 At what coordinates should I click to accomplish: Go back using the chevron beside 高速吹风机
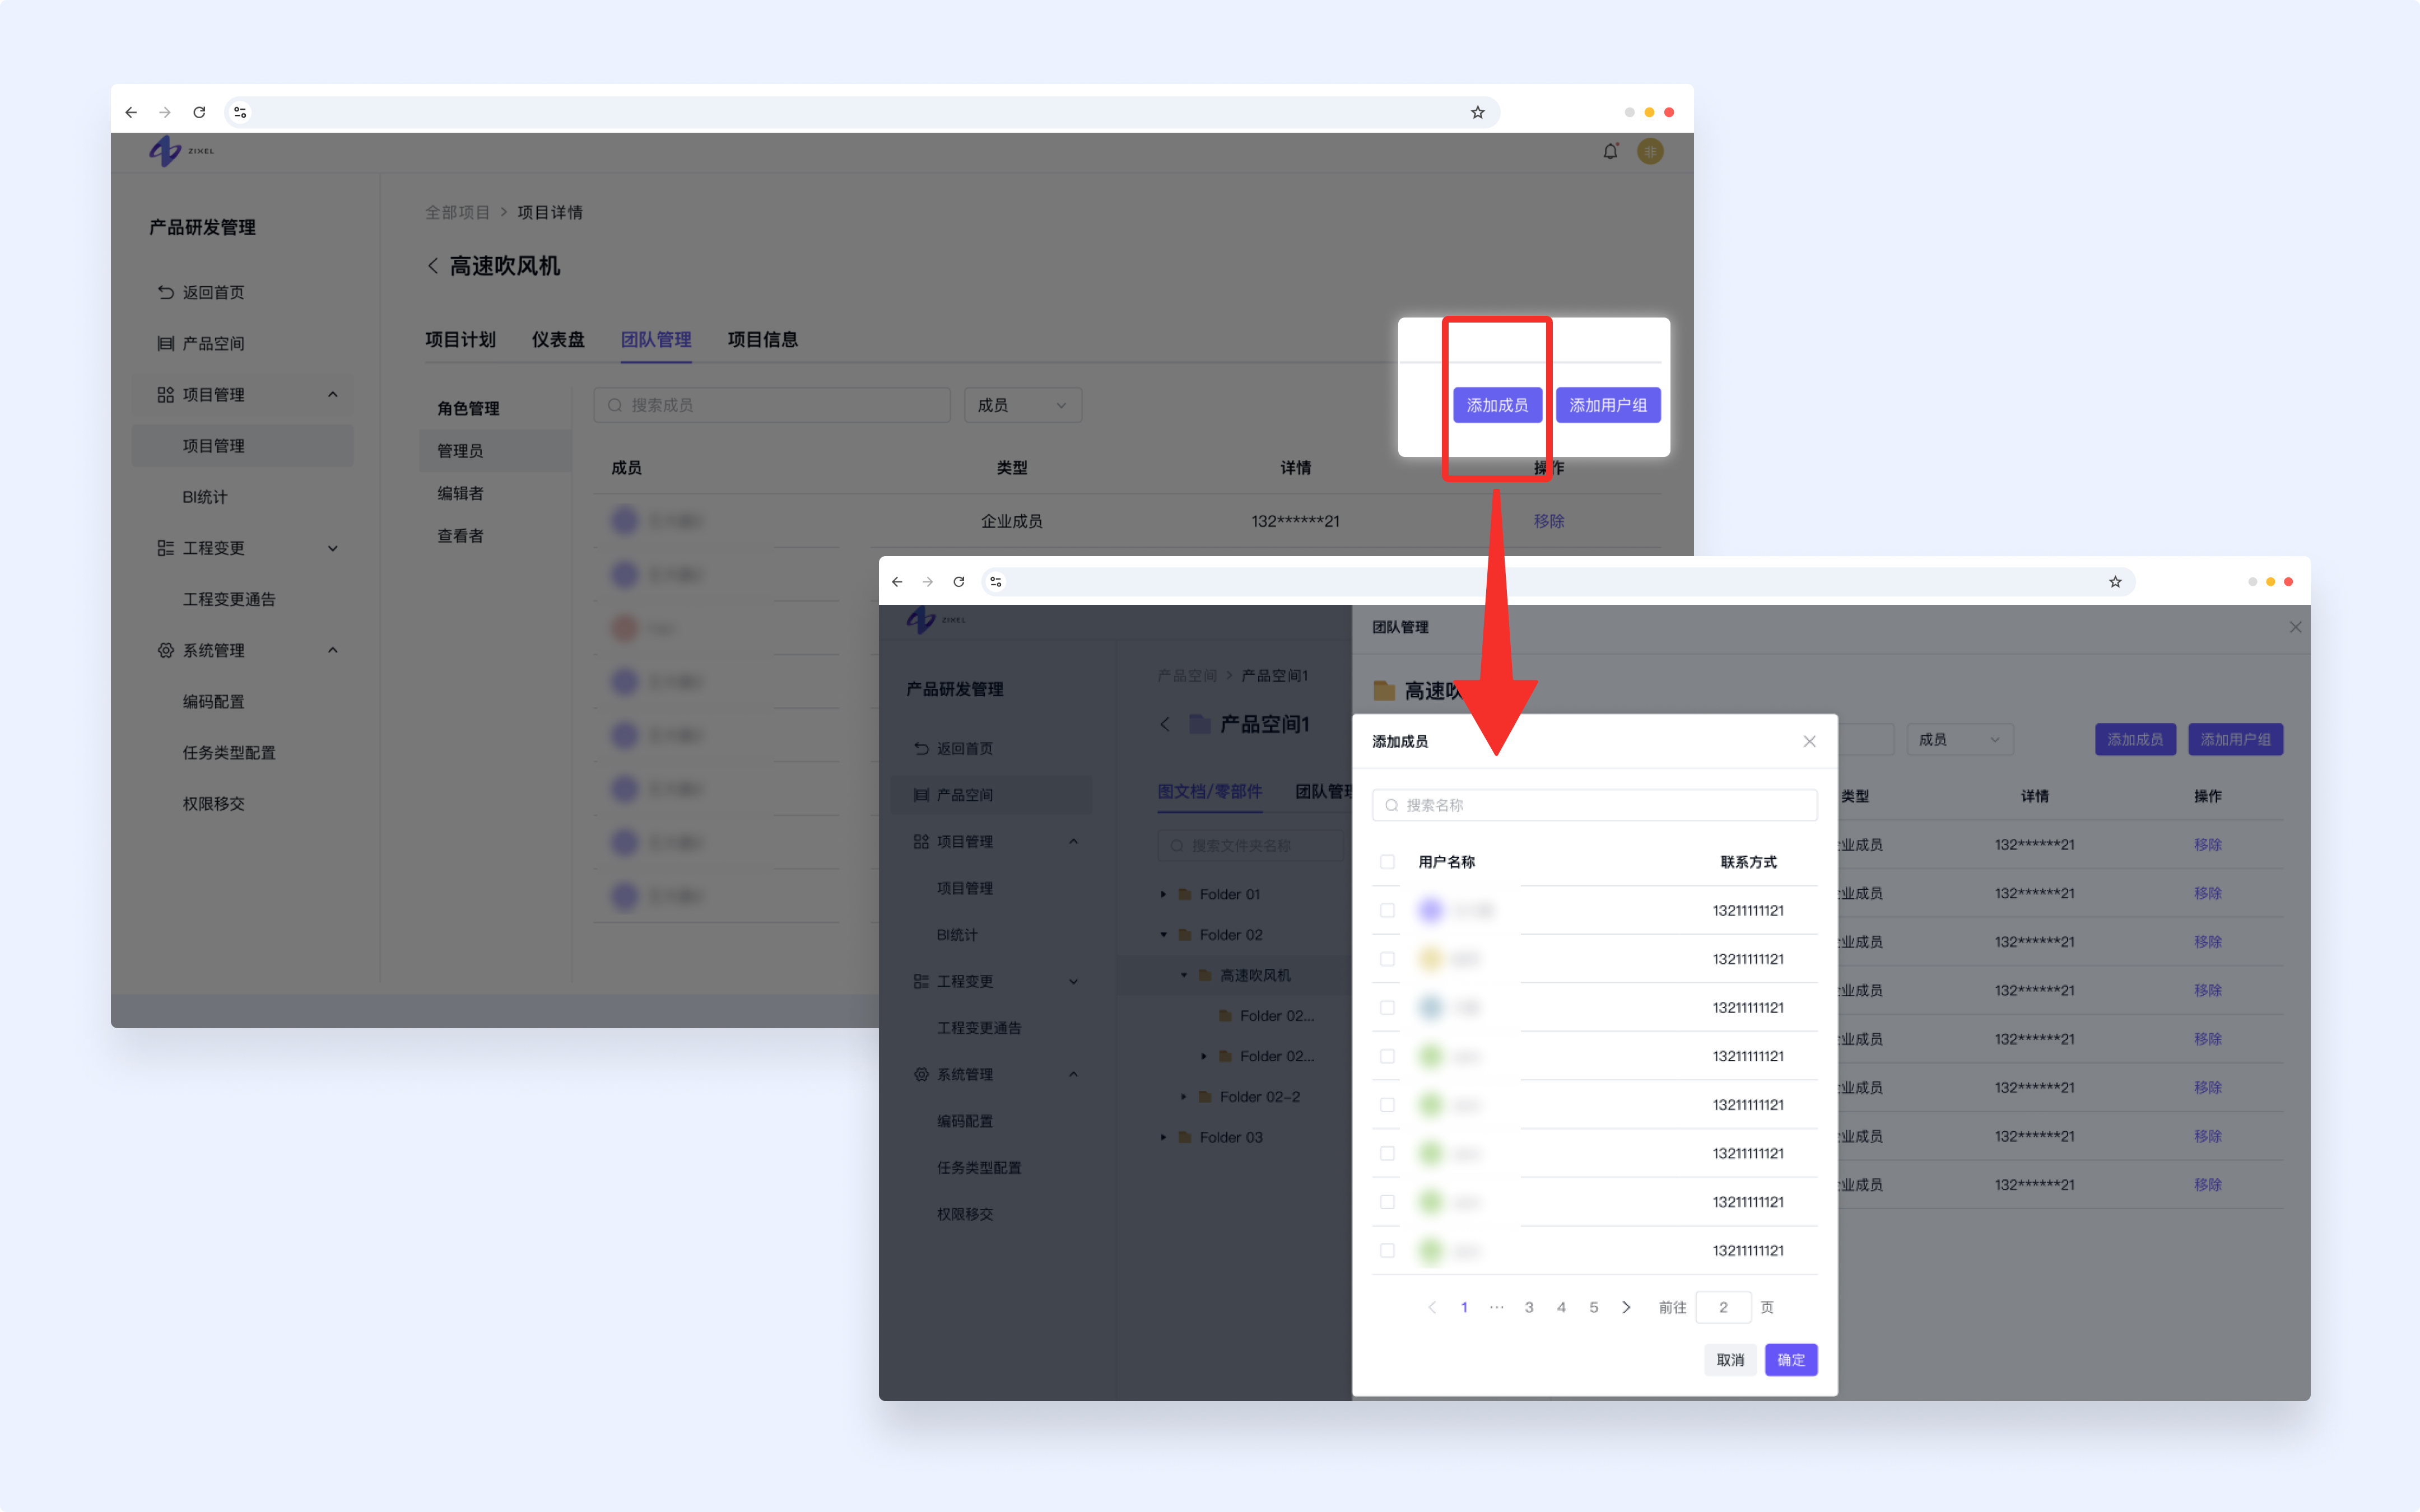[433, 266]
